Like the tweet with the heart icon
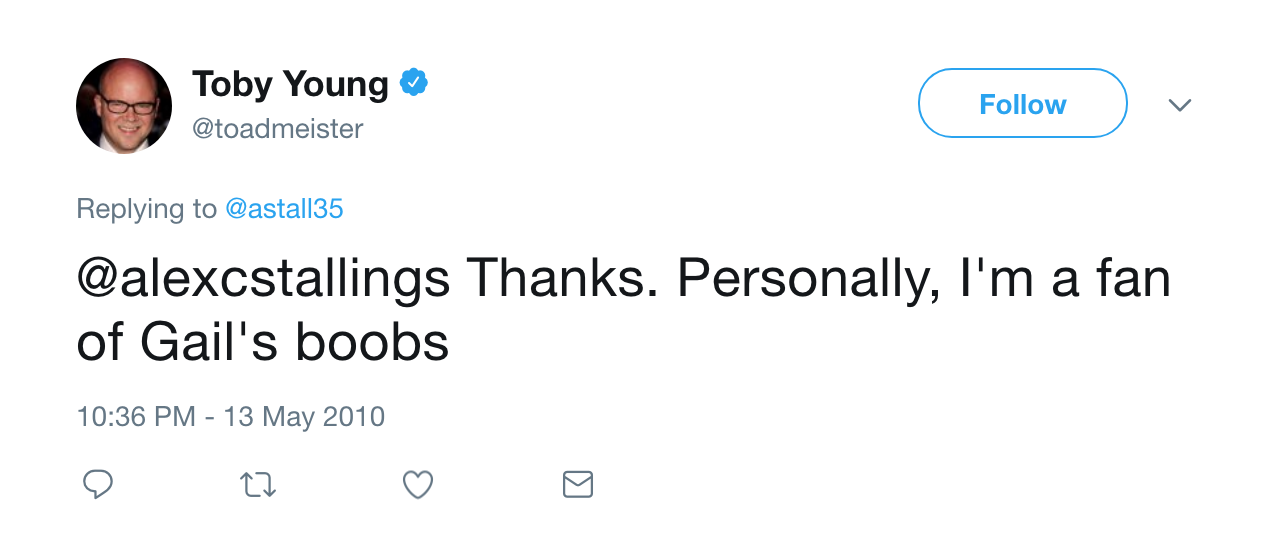 [x=418, y=485]
